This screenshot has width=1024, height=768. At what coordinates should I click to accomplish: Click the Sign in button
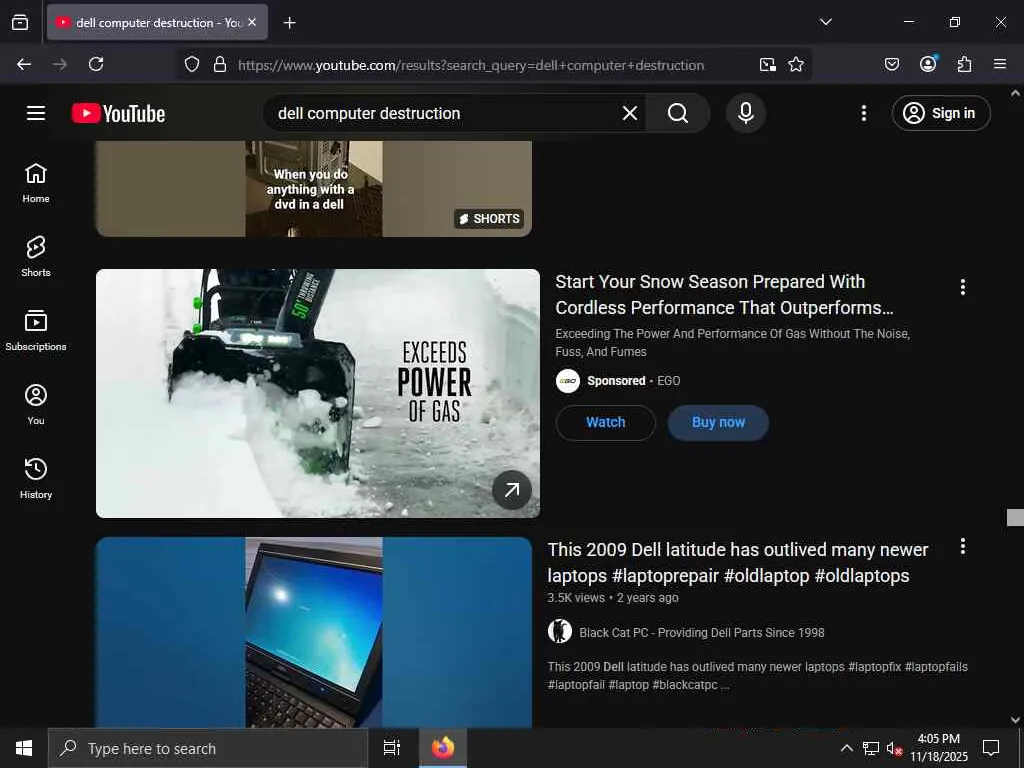click(941, 113)
